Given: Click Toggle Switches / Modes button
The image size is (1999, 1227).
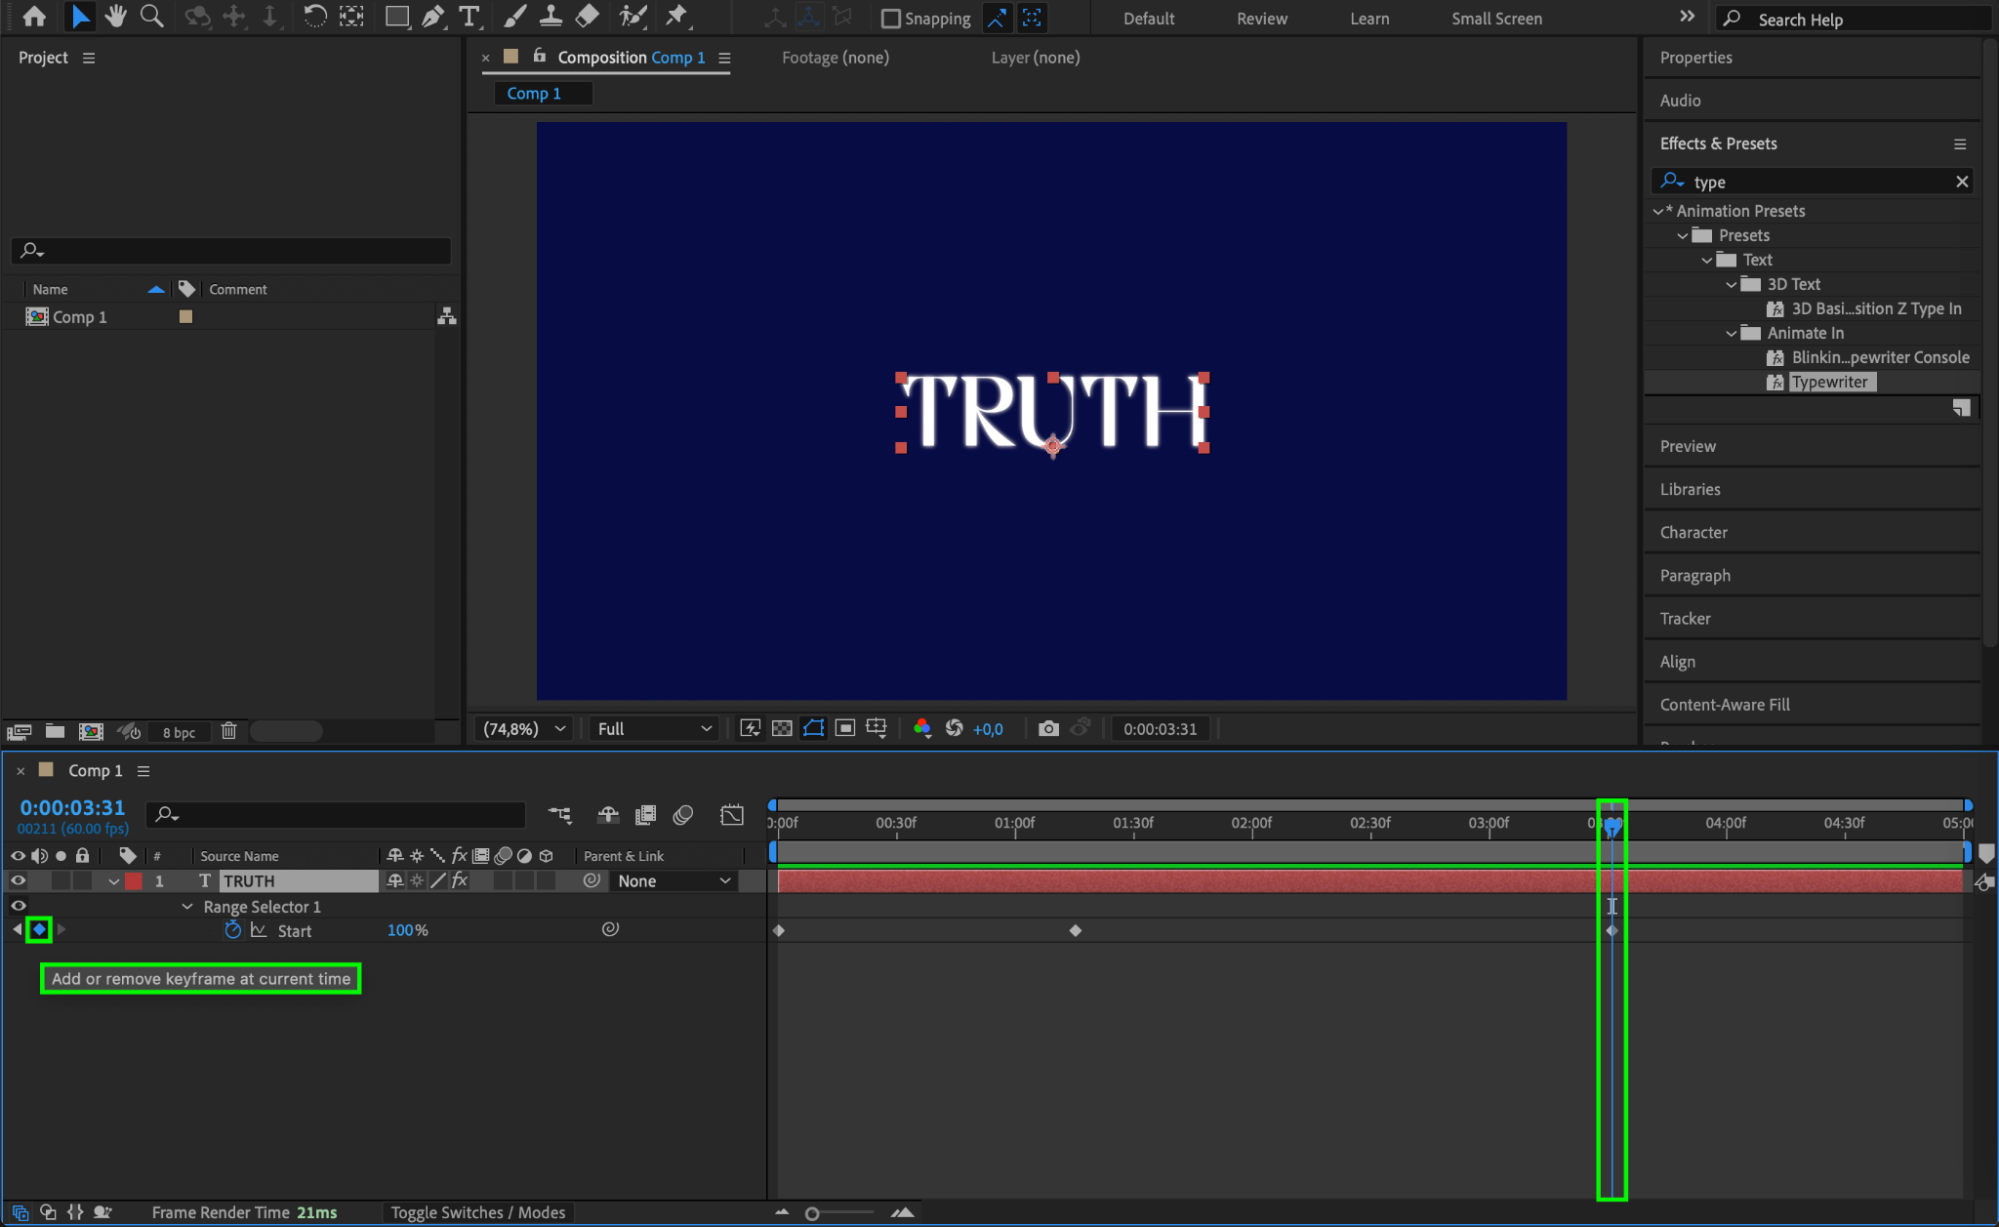Looking at the screenshot, I should pyautogui.click(x=477, y=1212).
